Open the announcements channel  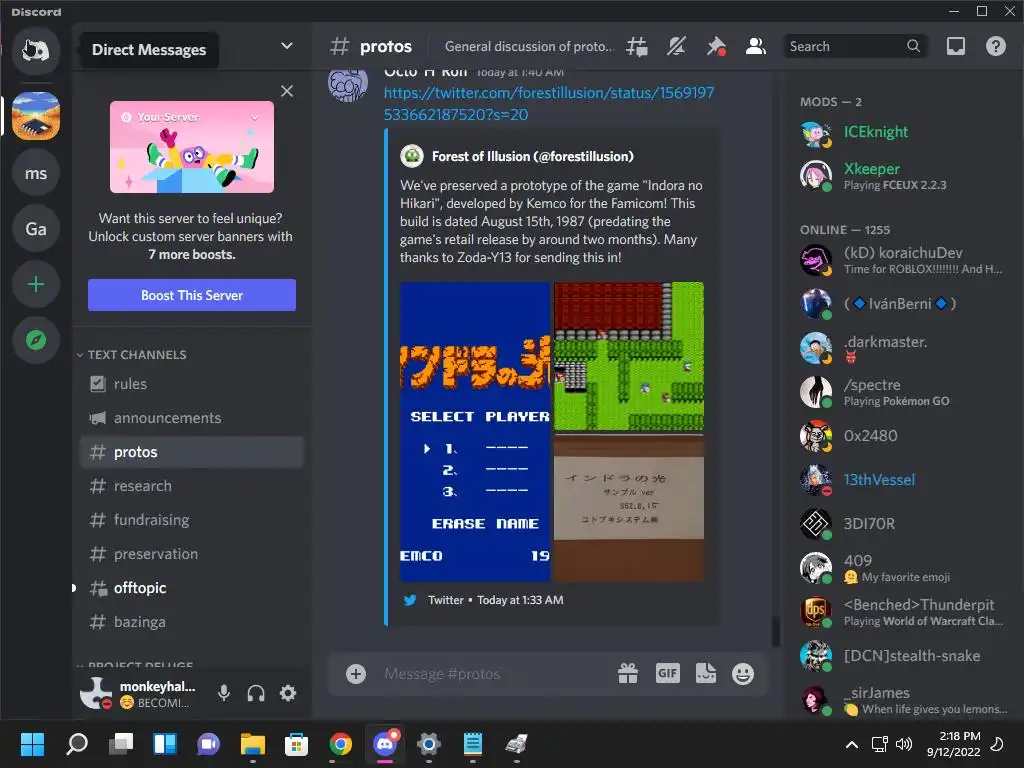[192, 418]
